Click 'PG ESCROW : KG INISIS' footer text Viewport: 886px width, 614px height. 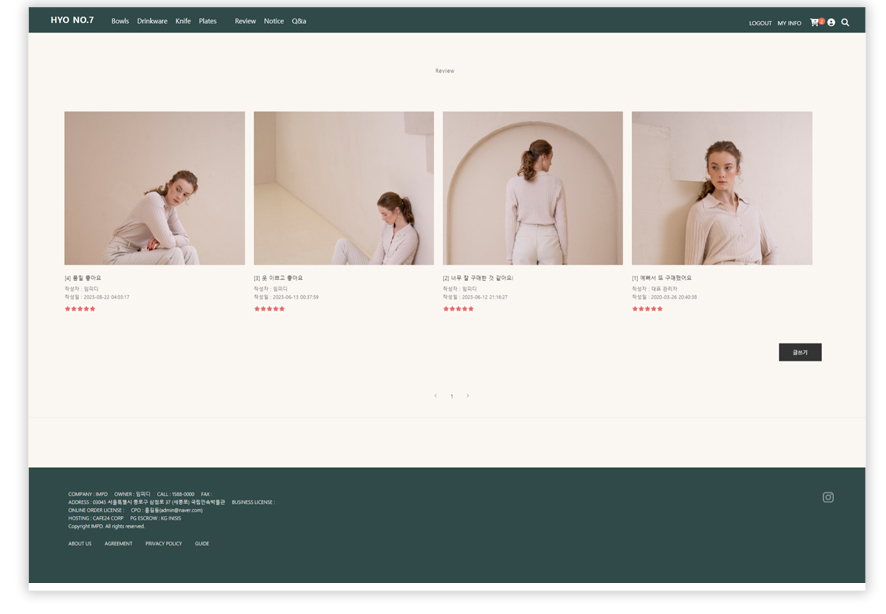[x=155, y=518]
